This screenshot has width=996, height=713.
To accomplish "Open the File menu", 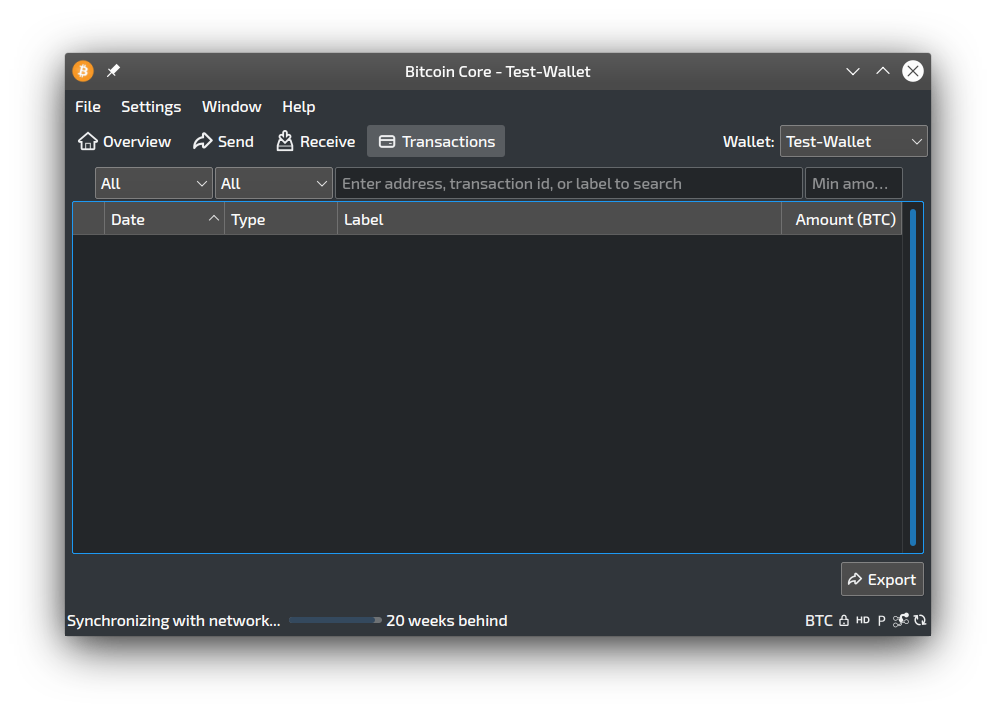I will pyautogui.click(x=88, y=107).
